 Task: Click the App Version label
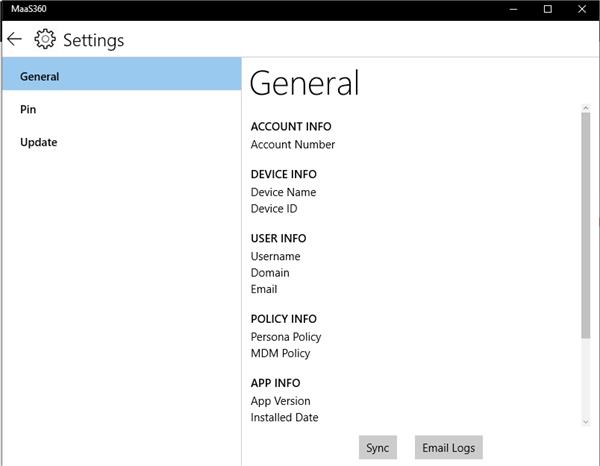280,401
